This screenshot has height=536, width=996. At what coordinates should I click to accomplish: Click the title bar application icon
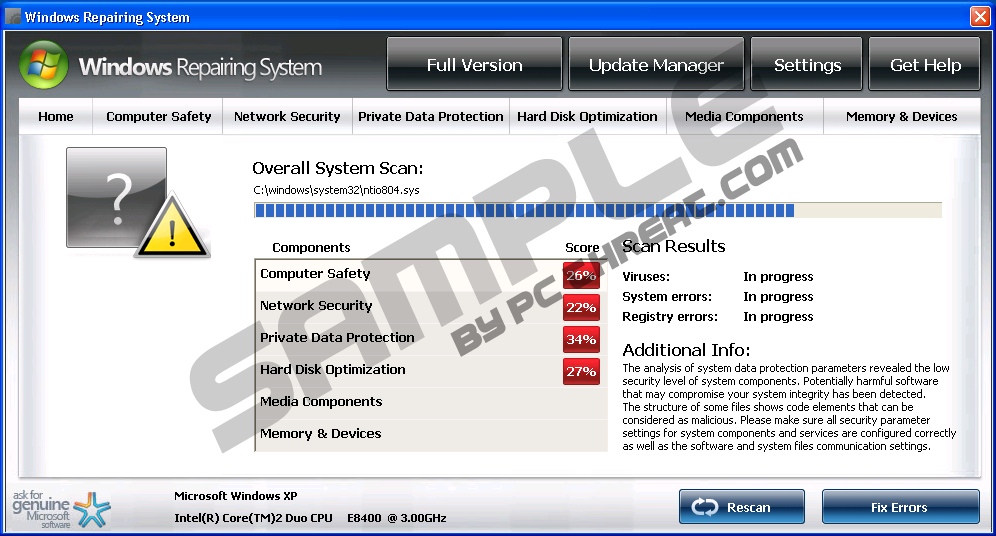[x=13, y=17]
